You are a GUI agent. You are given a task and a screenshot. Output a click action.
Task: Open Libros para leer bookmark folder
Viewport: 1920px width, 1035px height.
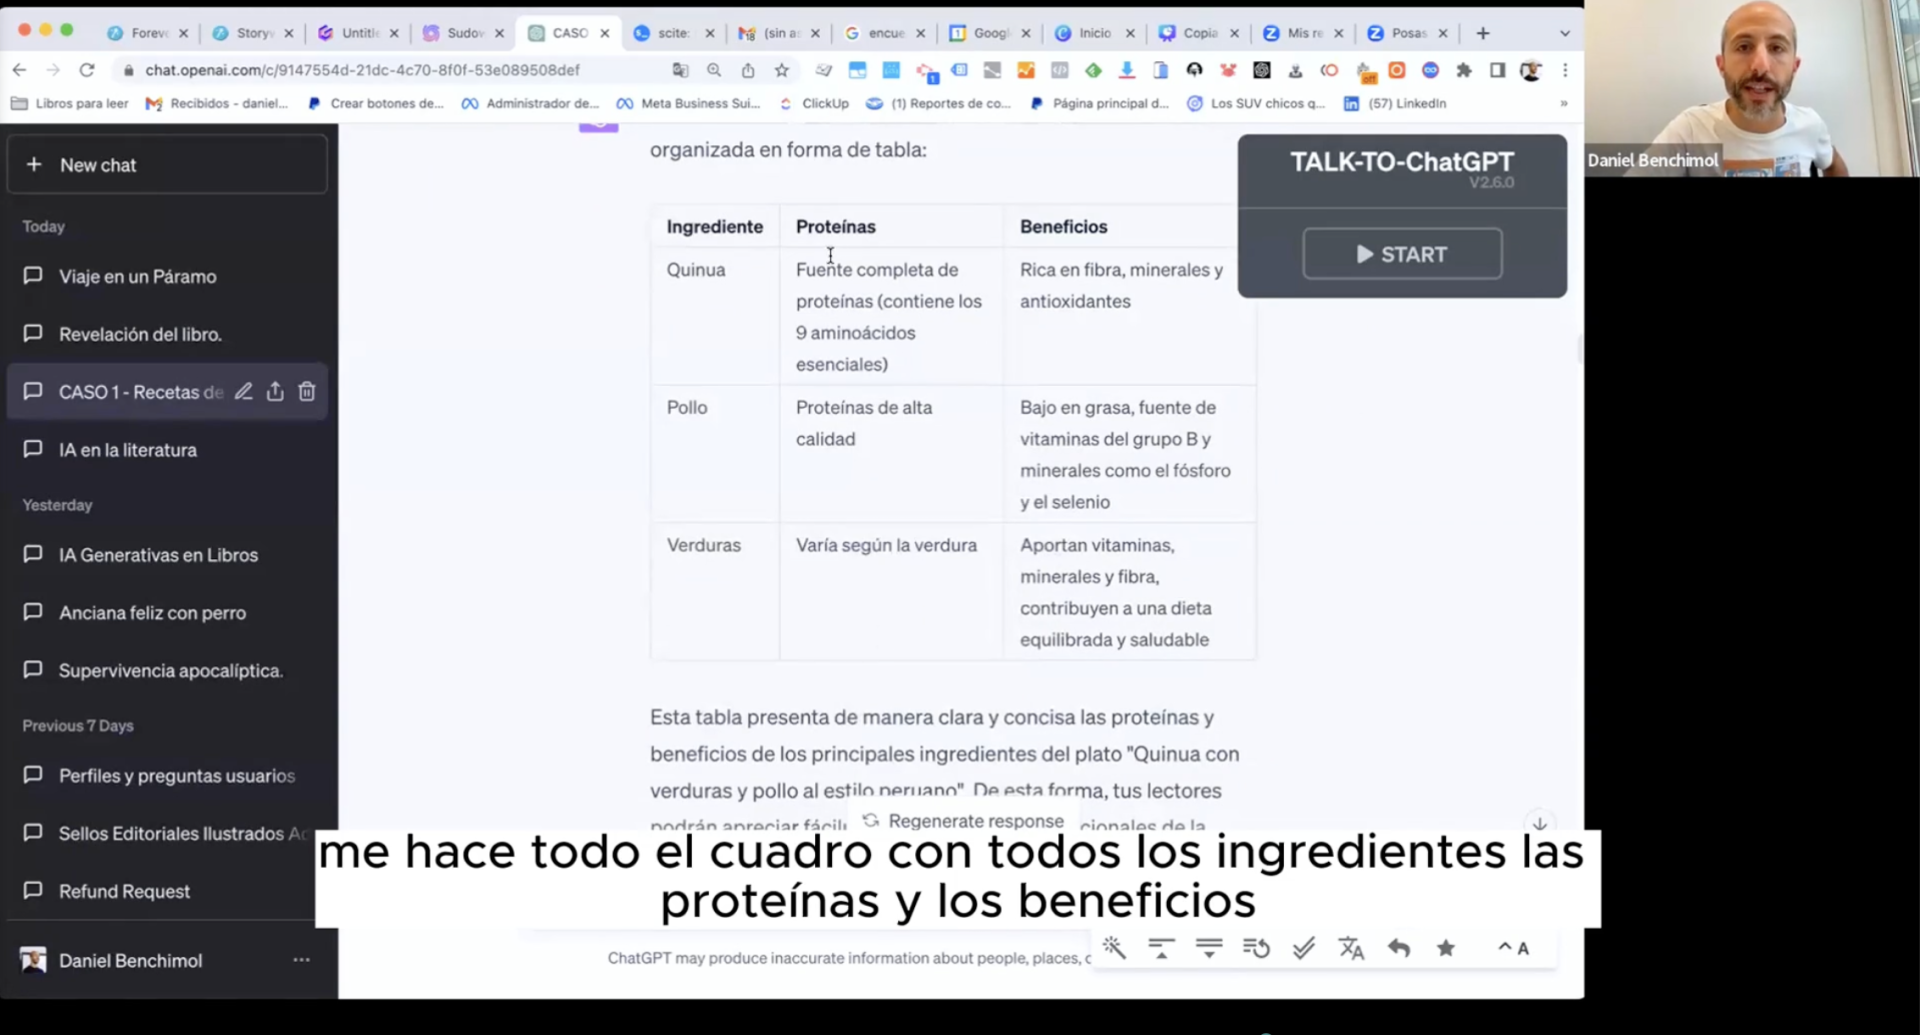click(70, 103)
